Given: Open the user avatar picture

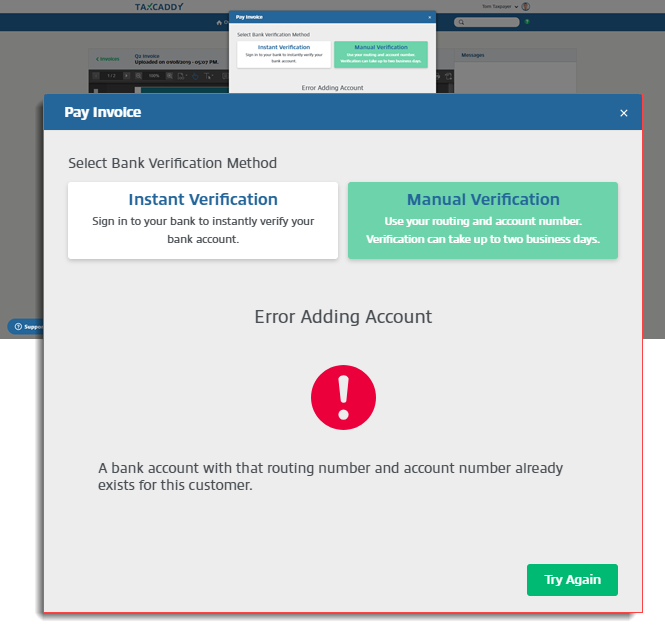Looking at the screenshot, I should tap(525, 6).
